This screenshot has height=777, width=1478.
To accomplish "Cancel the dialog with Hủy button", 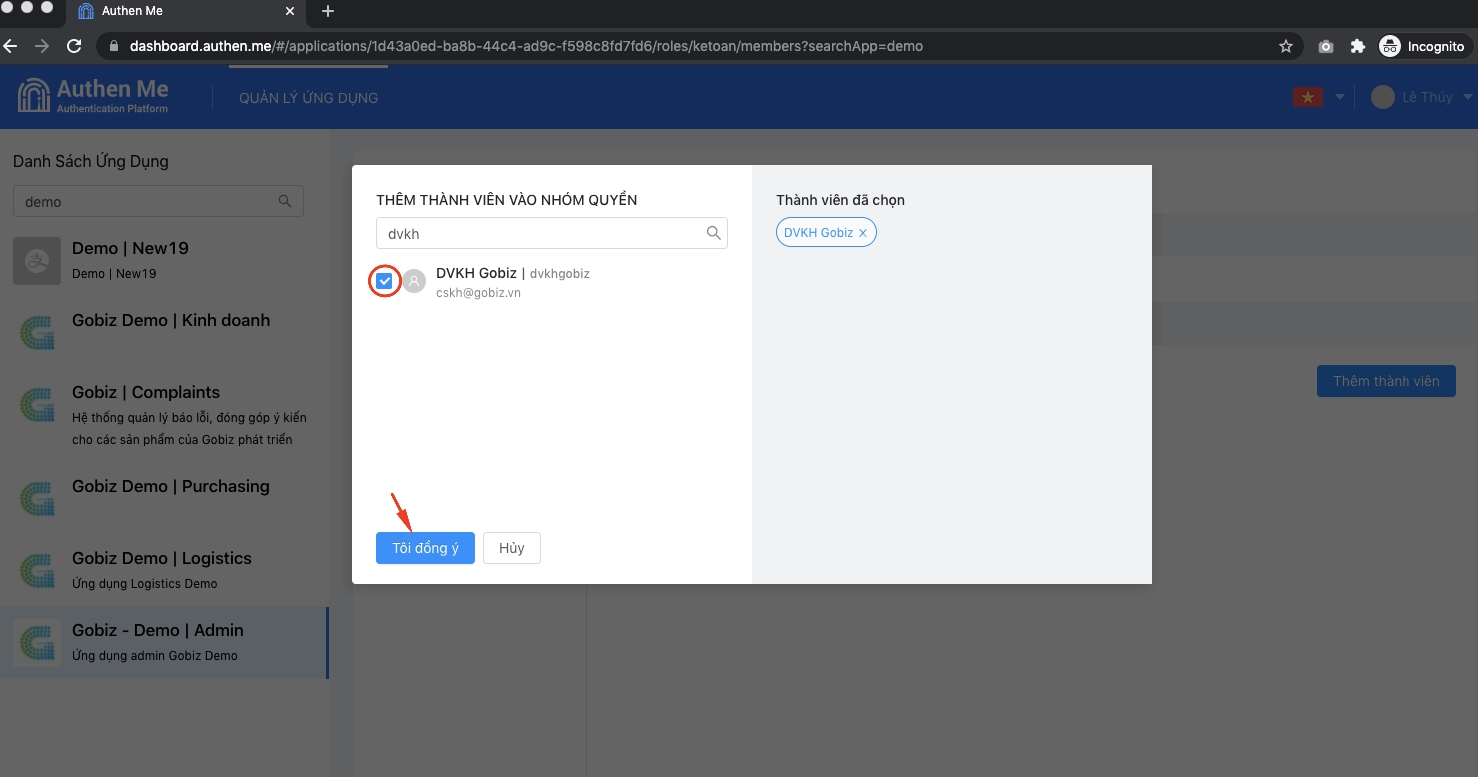I will pos(511,548).
